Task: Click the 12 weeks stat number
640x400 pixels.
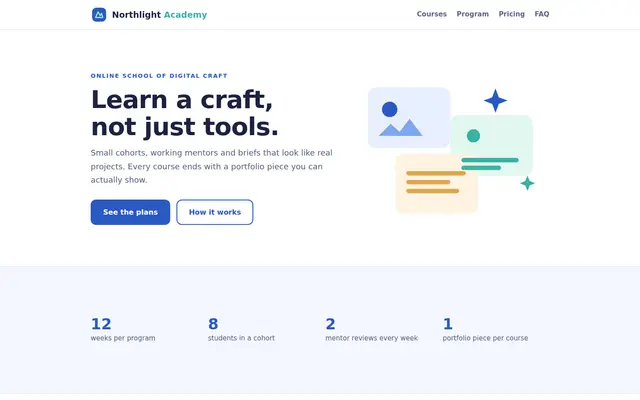Action: pyautogui.click(x=101, y=324)
